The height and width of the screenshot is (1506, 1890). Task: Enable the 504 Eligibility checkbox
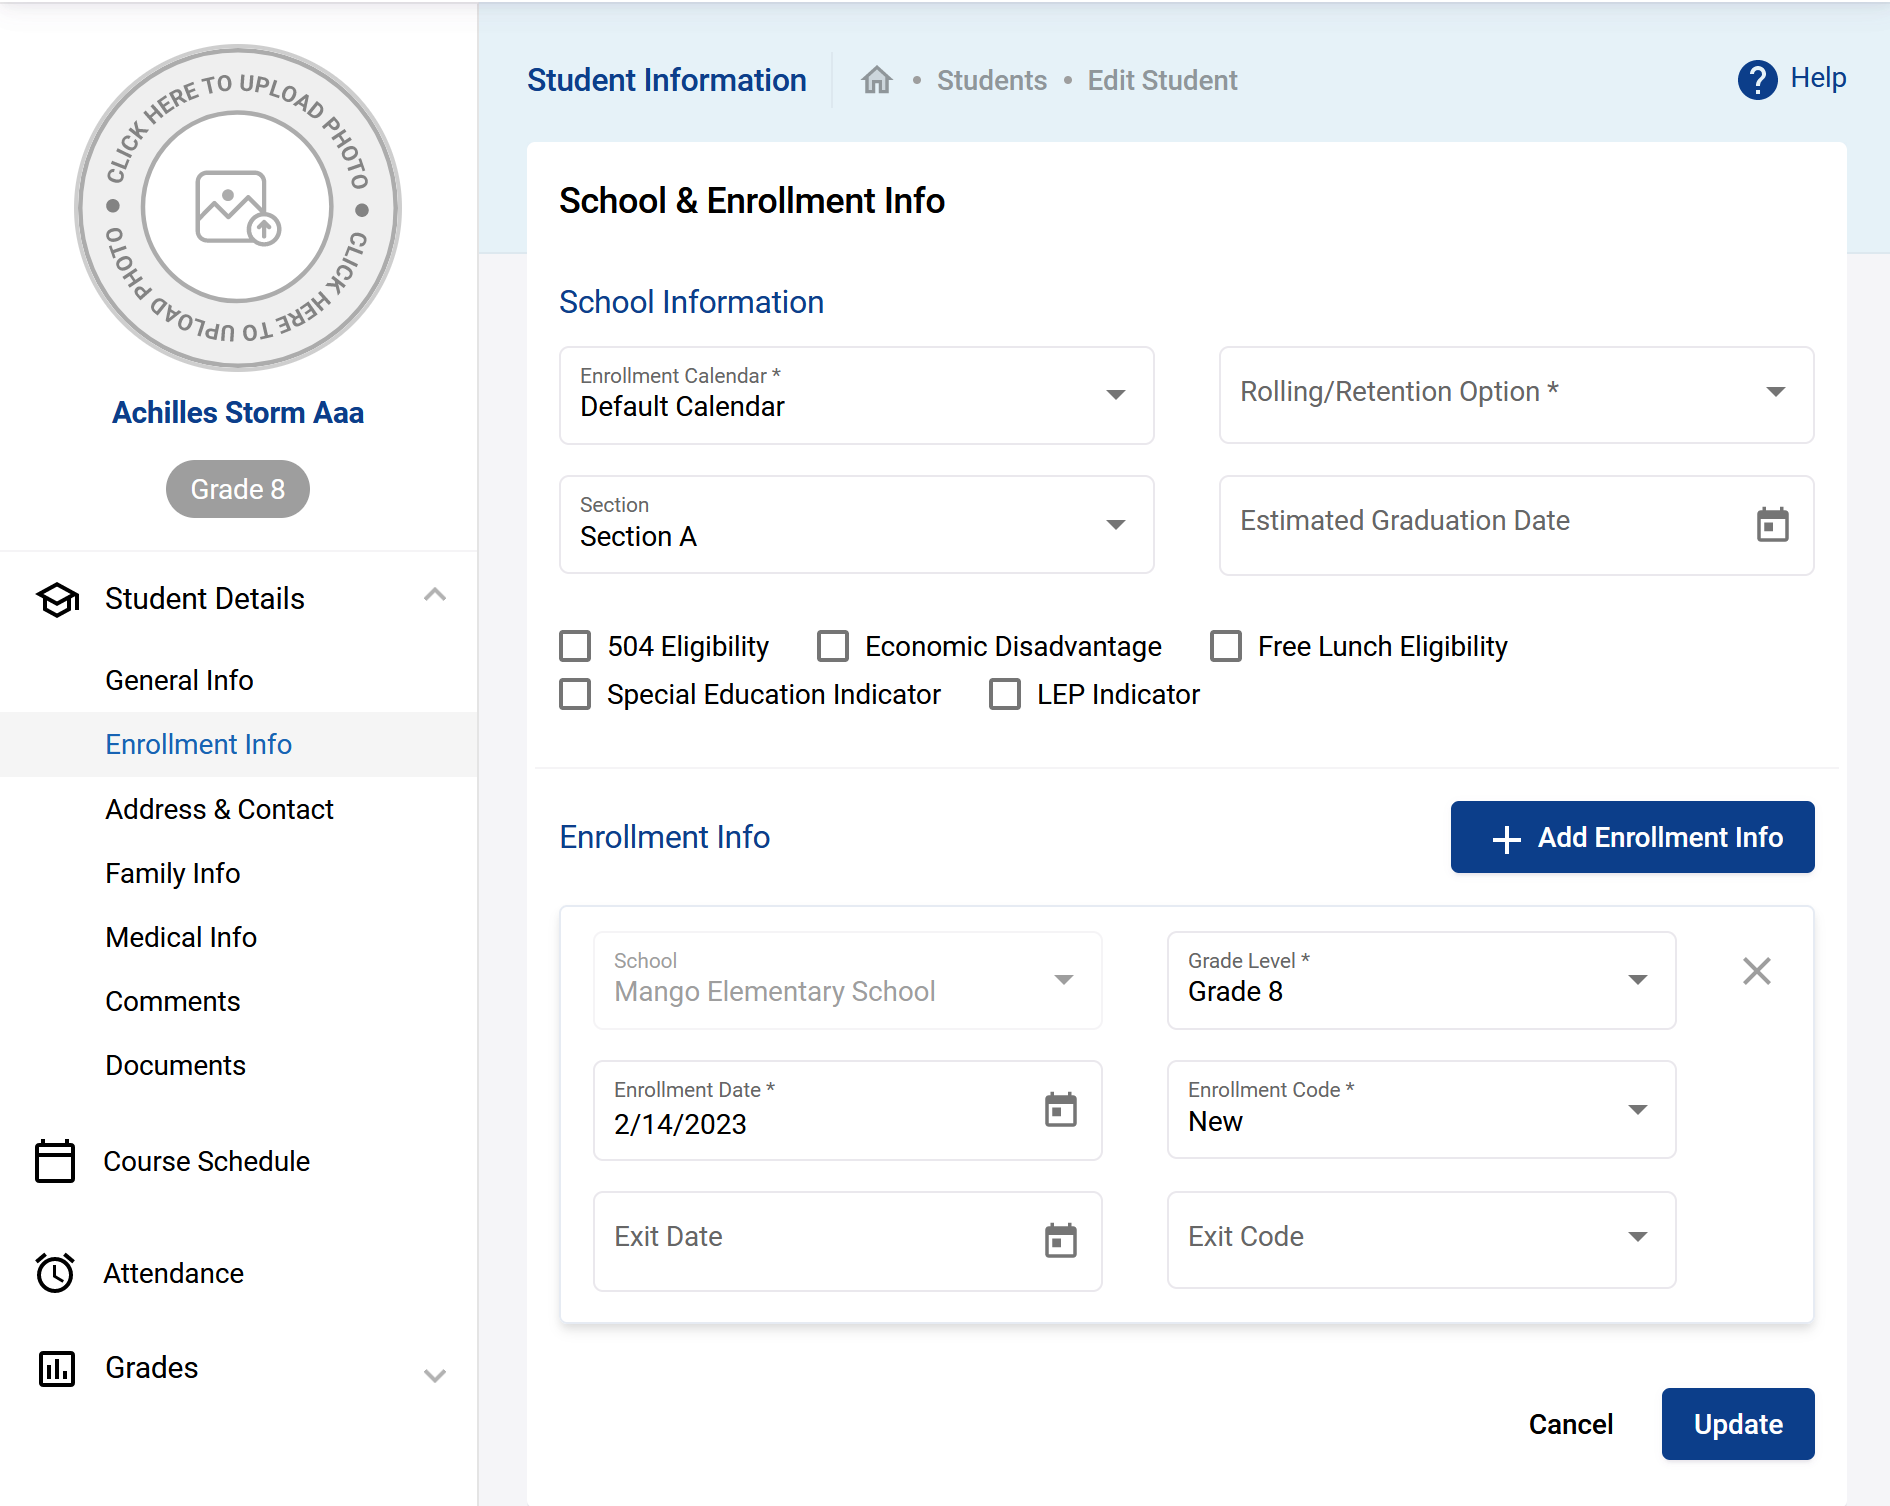click(575, 646)
